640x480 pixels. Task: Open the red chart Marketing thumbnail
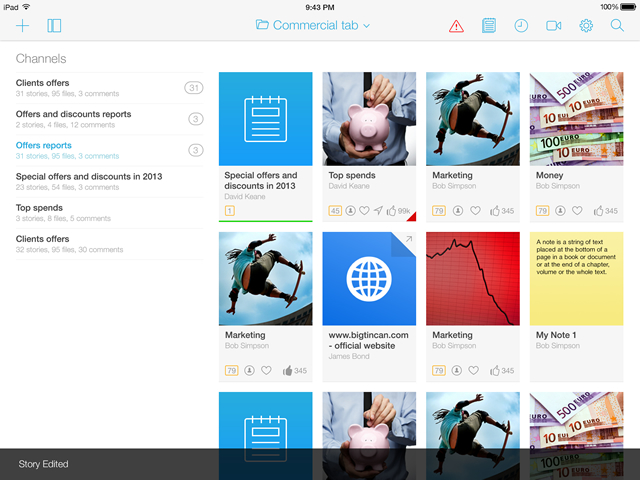(473, 279)
